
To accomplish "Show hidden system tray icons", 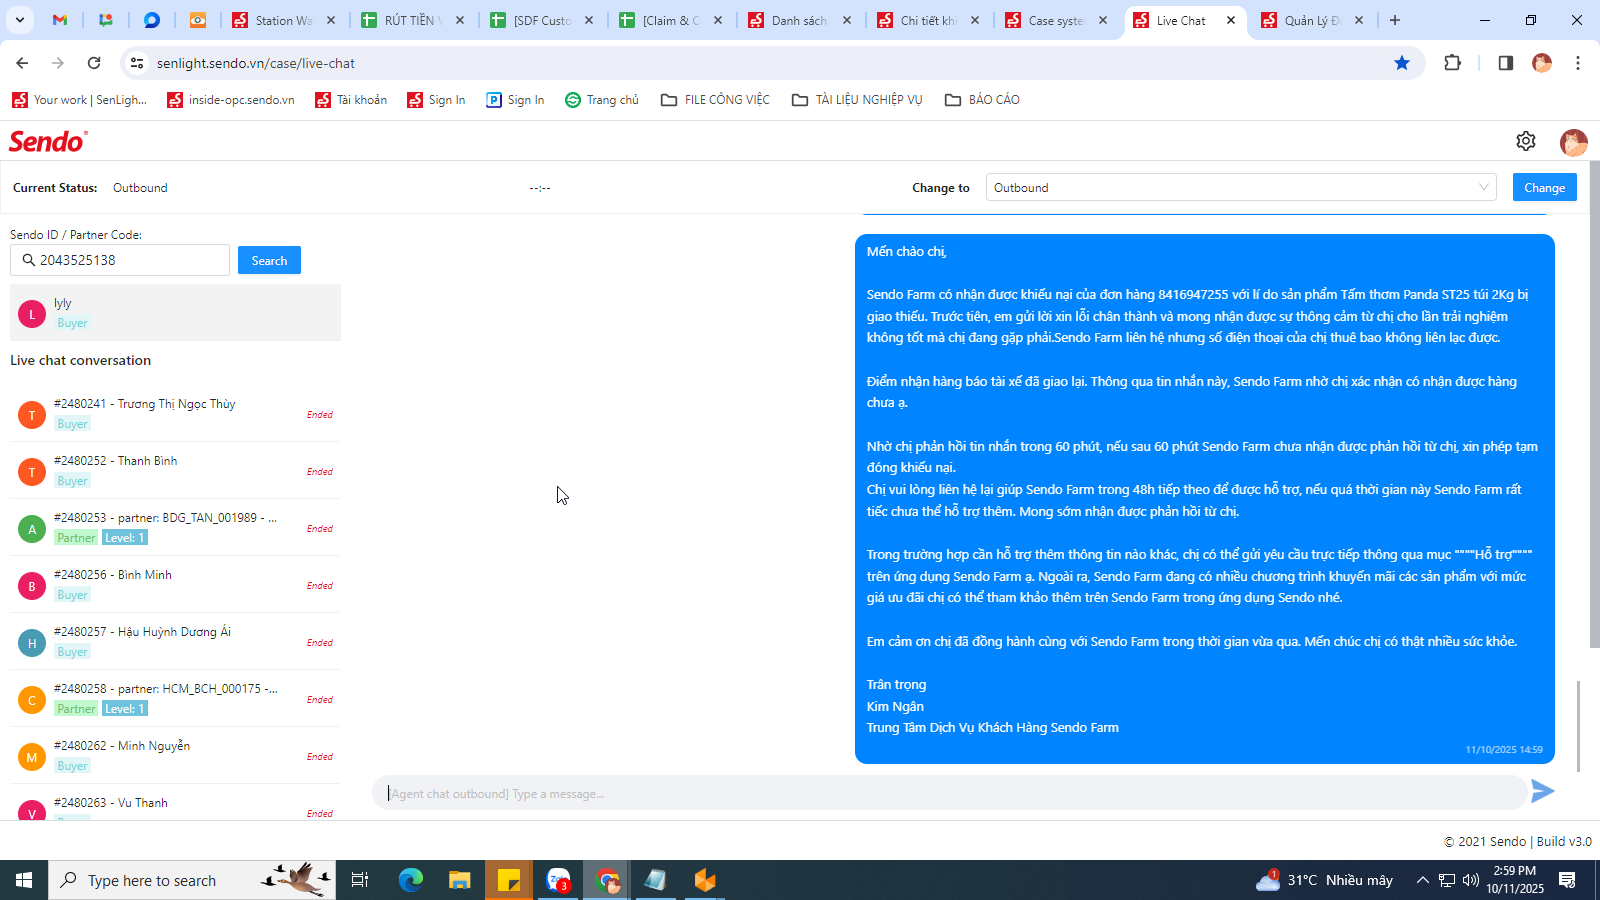I will point(1422,880).
